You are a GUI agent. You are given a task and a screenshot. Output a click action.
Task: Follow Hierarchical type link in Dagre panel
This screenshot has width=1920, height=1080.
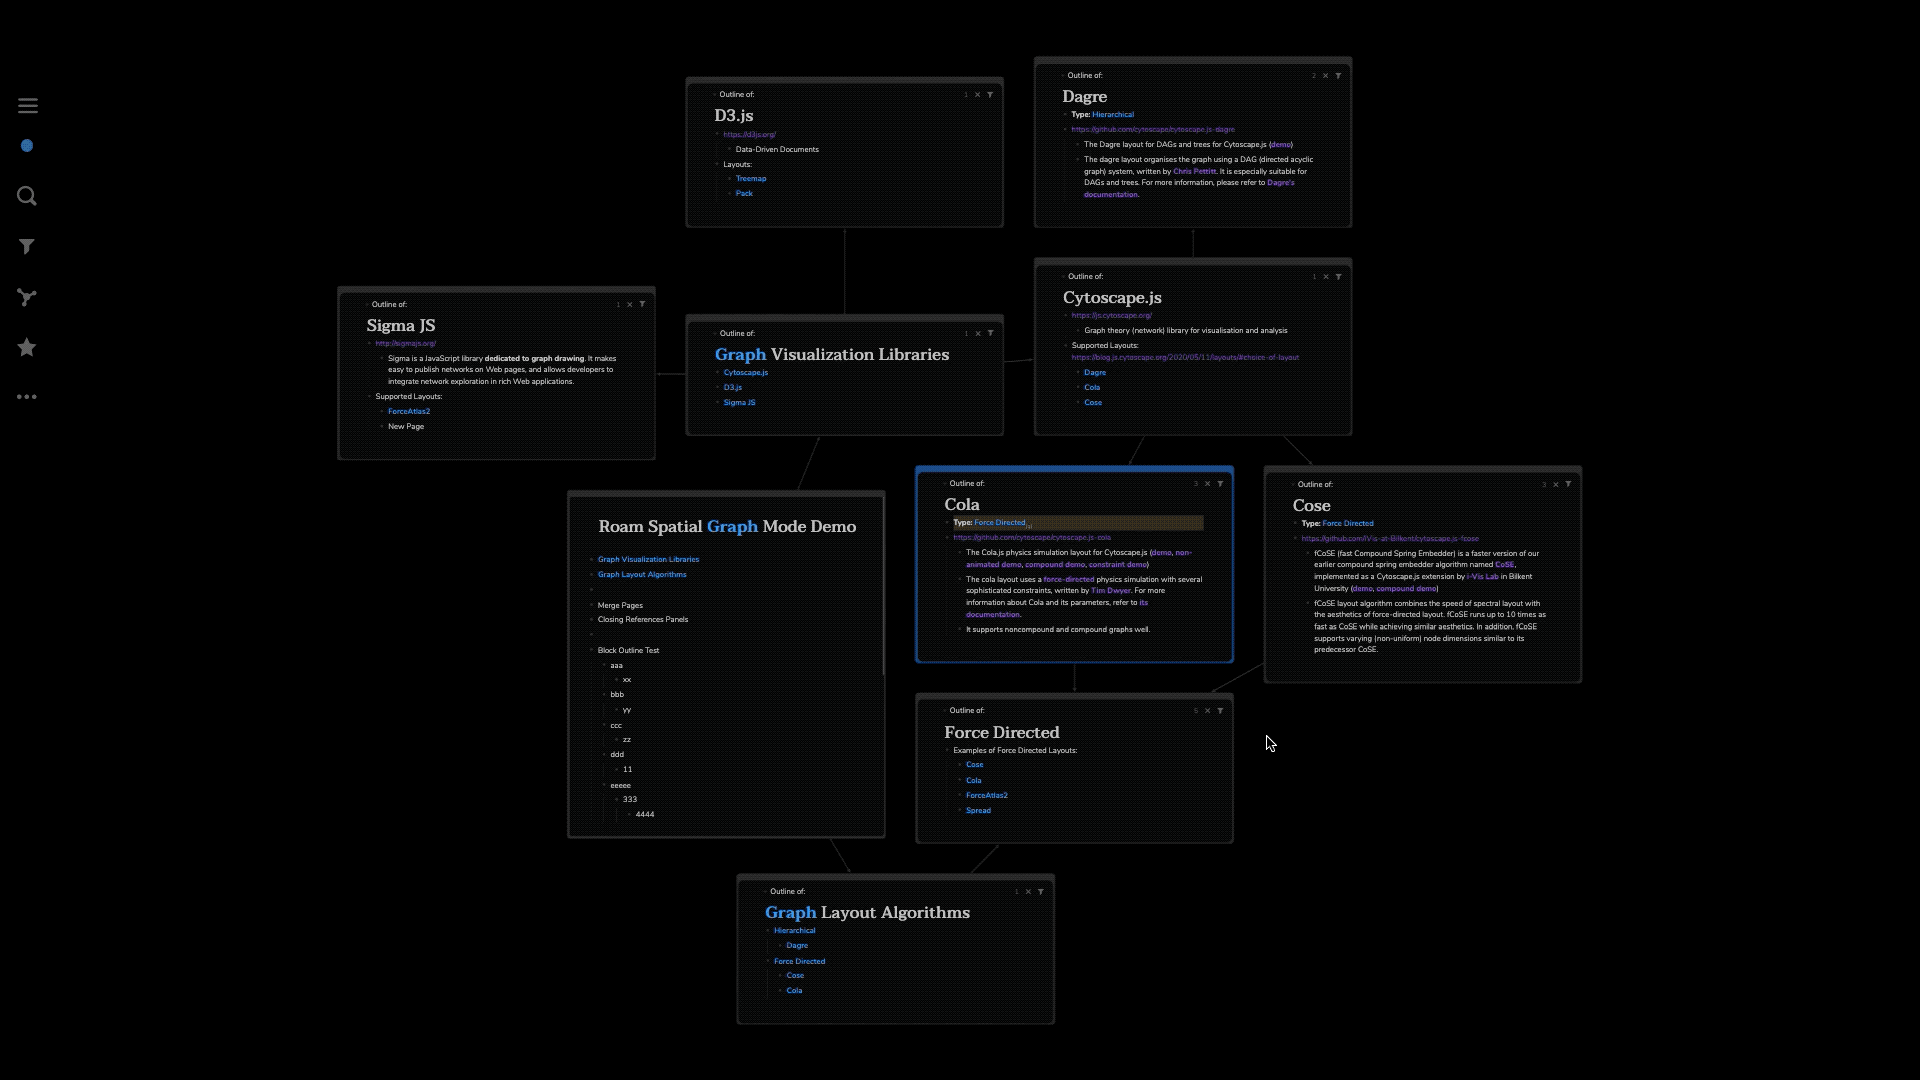point(1113,115)
